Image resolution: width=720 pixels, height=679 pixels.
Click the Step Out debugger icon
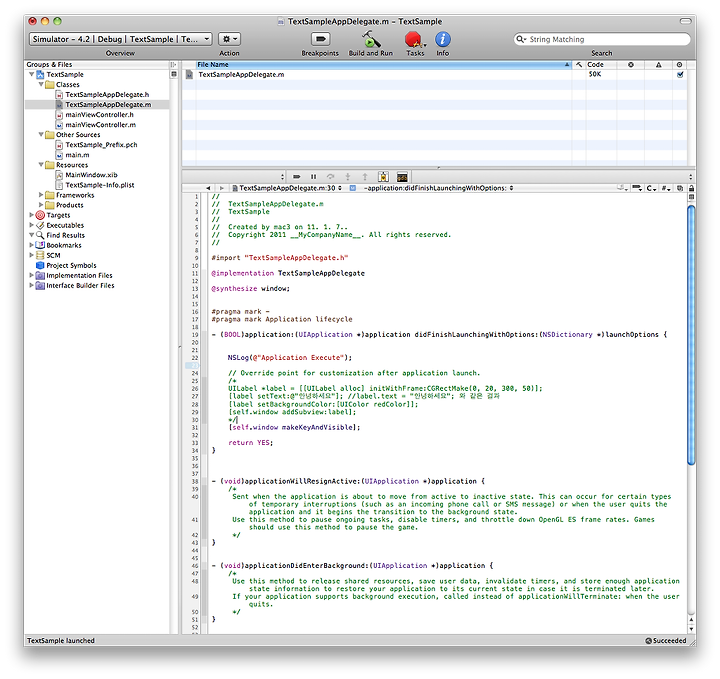(365, 177)
